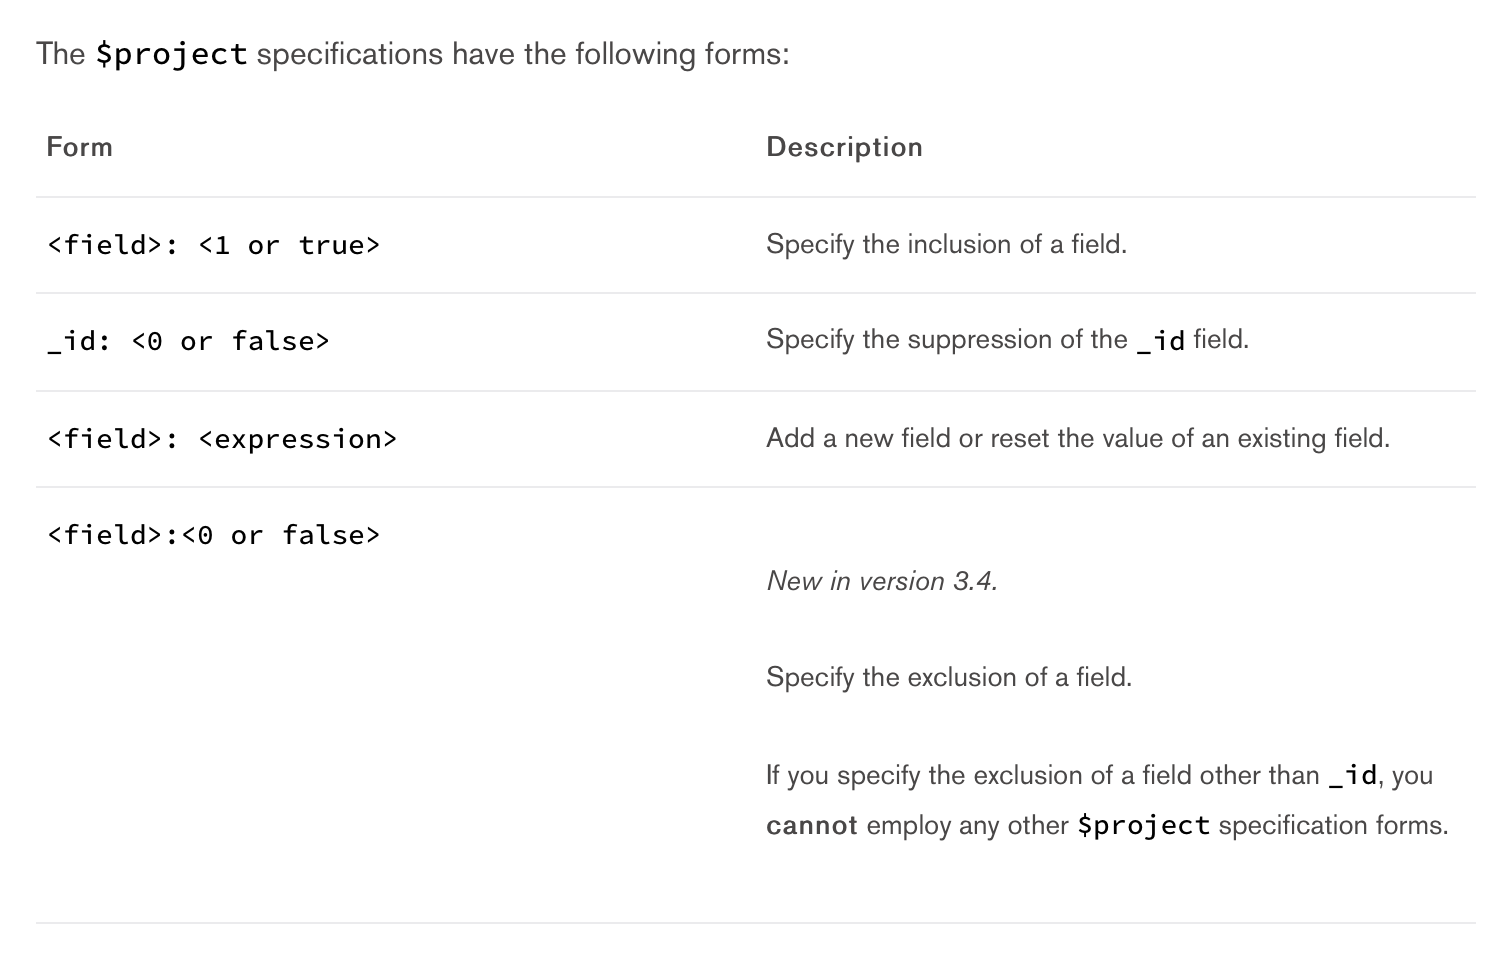Click 'specifications have the following forms' text
This screenshot has width=1508, height=966.
(523, 54)
